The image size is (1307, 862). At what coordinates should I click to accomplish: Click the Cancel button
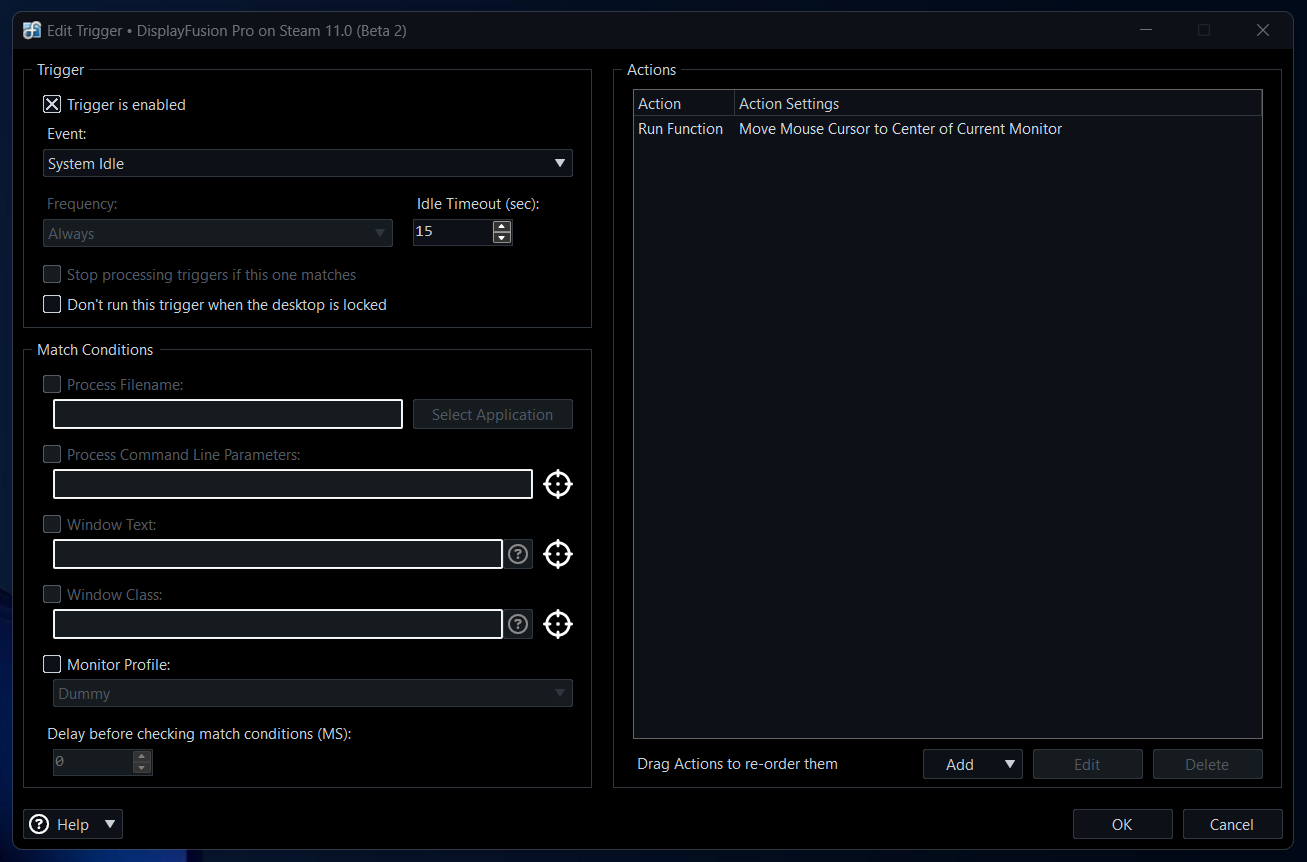1232,824
